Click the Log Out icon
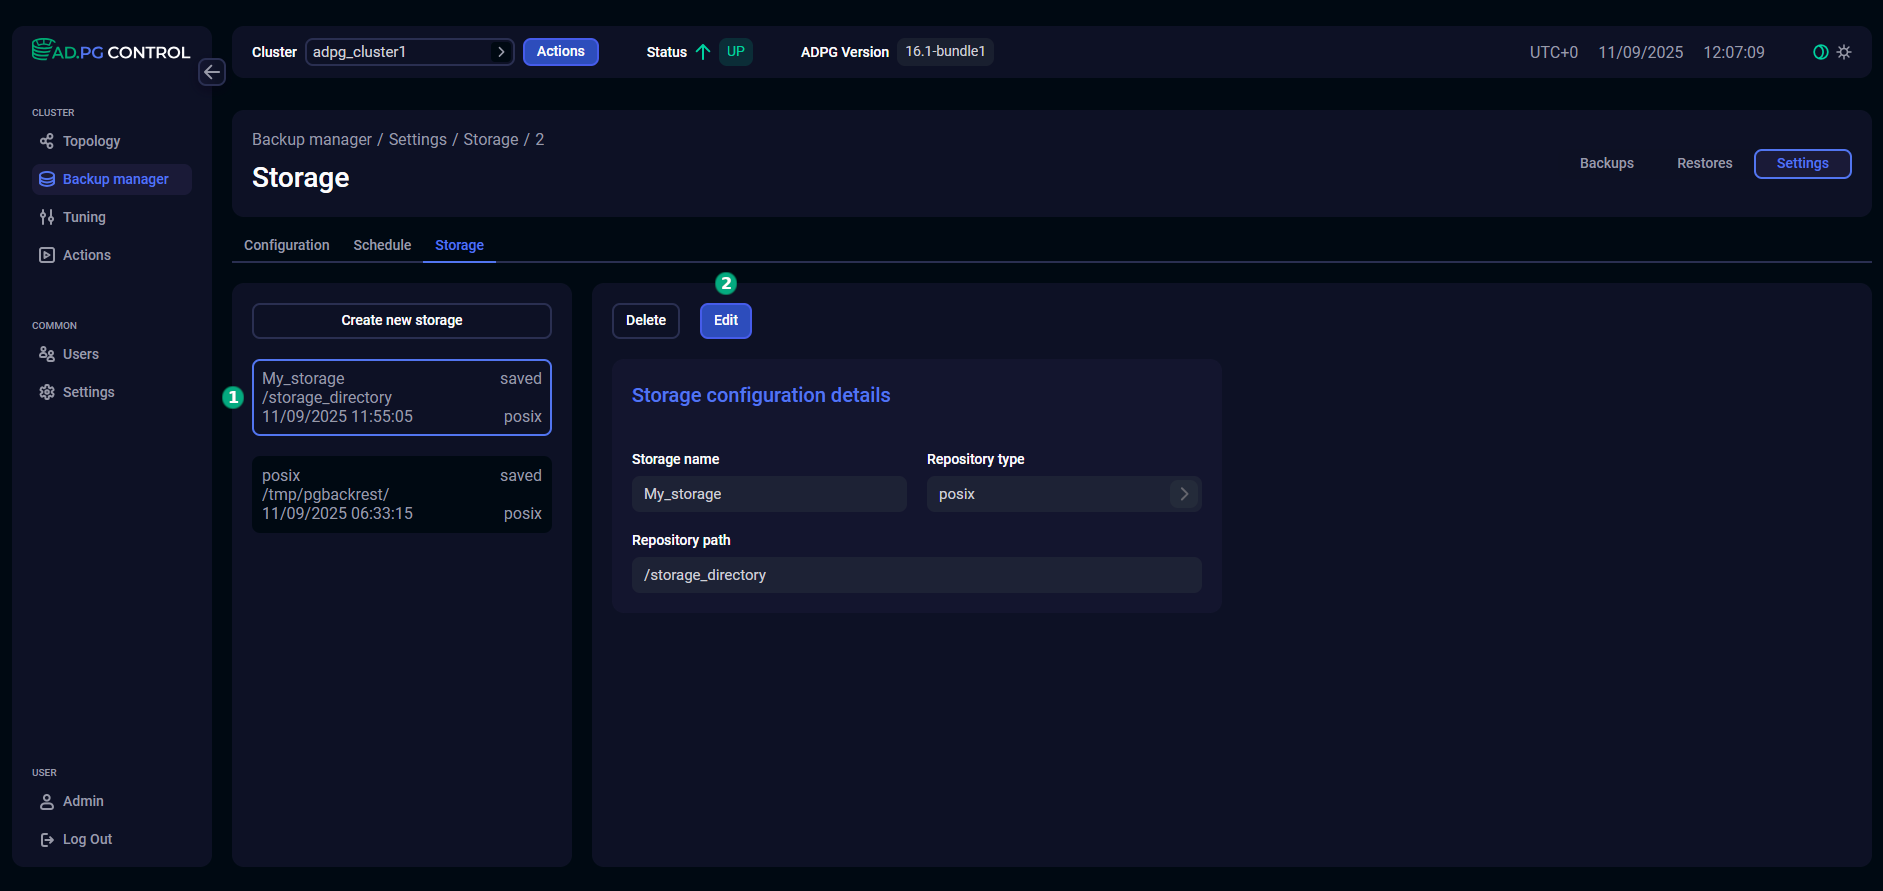The image size is (1883, 891). pos(47,839)
